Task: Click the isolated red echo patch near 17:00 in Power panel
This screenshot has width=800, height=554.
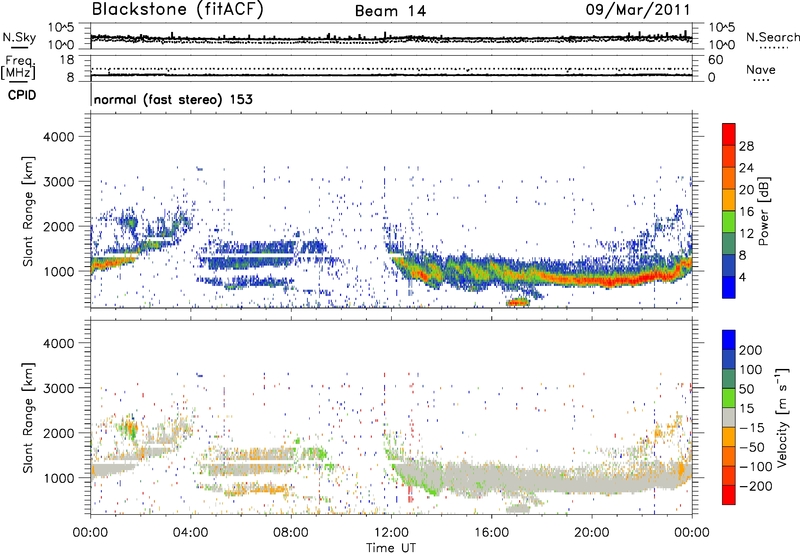Action: click(518, 303)
